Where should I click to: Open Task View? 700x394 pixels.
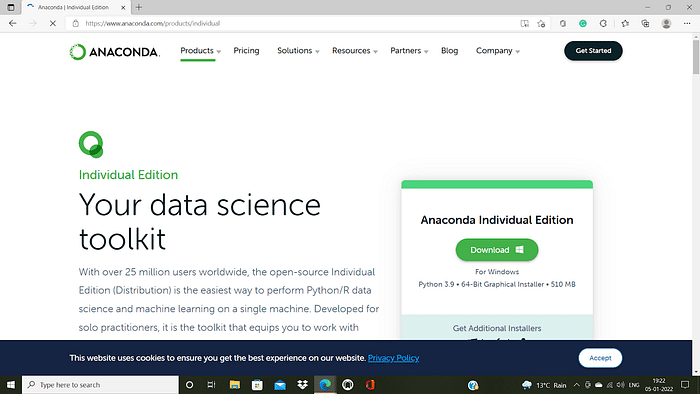pyautogui.click(x=212, y=385)
